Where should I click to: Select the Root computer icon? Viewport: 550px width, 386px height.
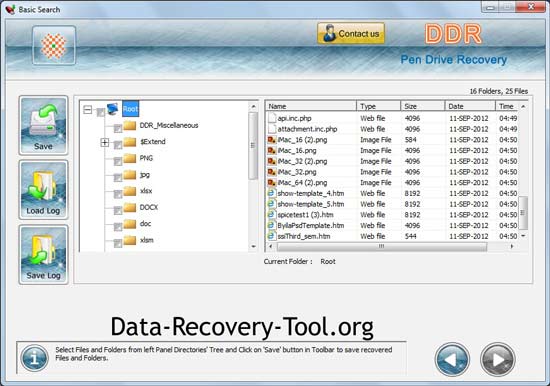[112, 109]
